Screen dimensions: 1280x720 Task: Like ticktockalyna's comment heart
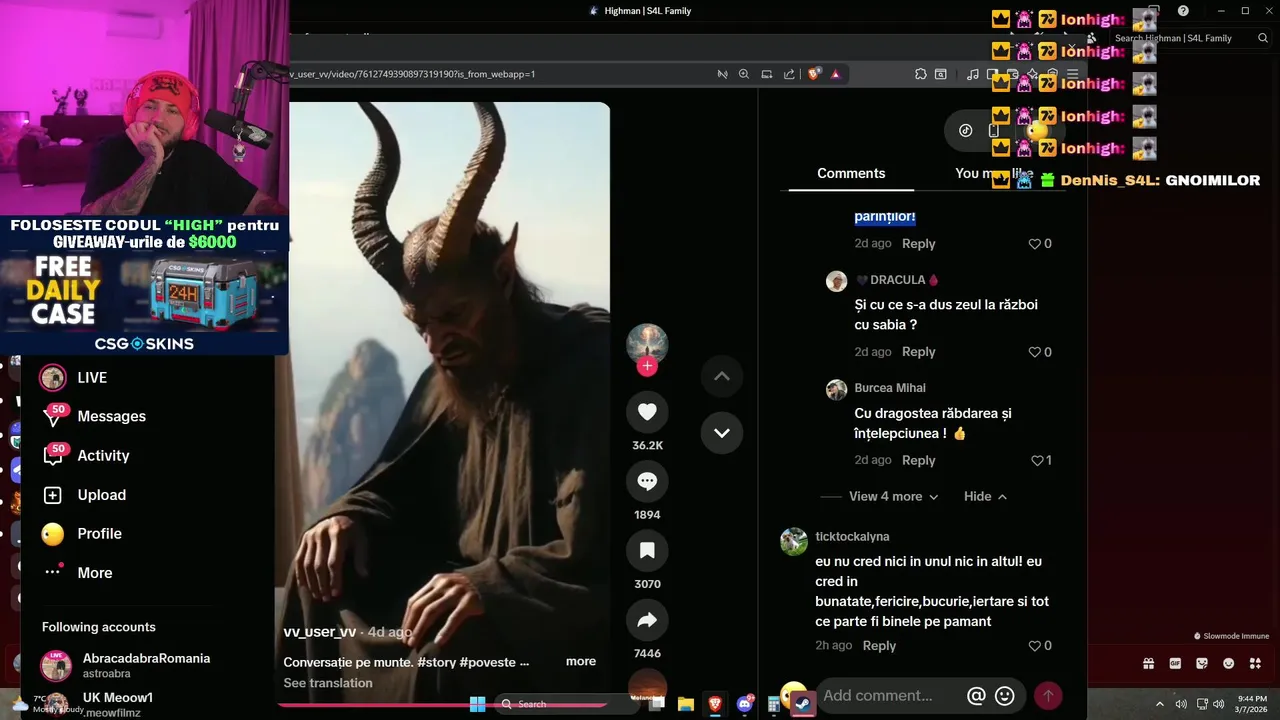(x=1035, y=646)
